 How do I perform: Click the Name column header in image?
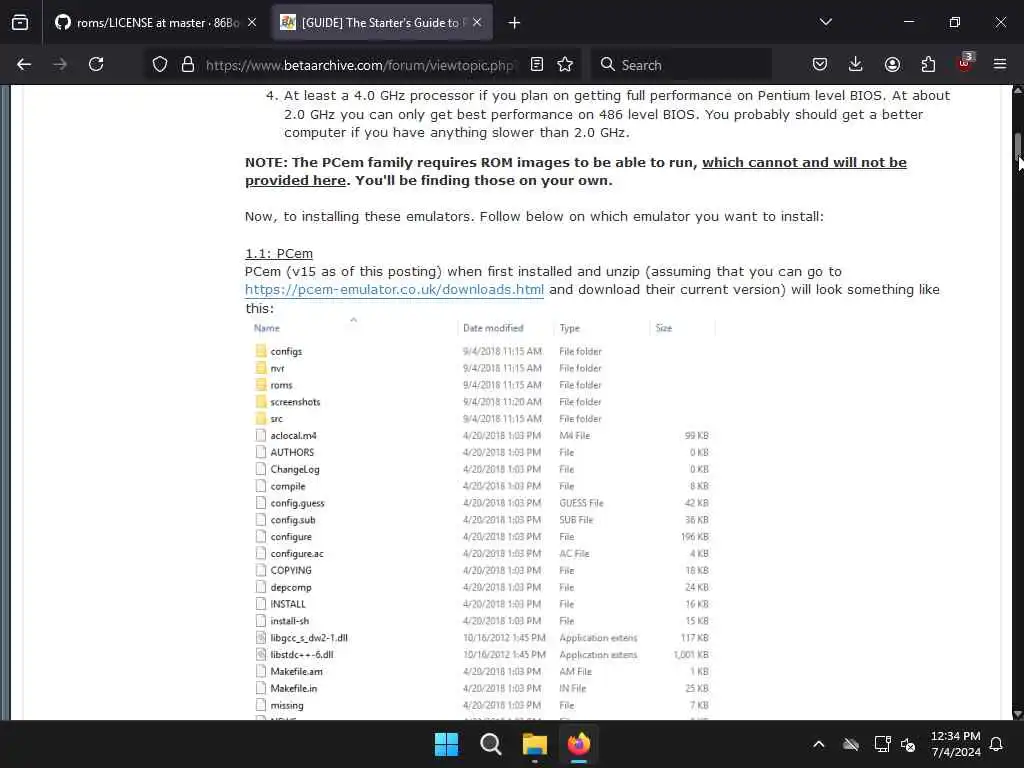point(266,328)
